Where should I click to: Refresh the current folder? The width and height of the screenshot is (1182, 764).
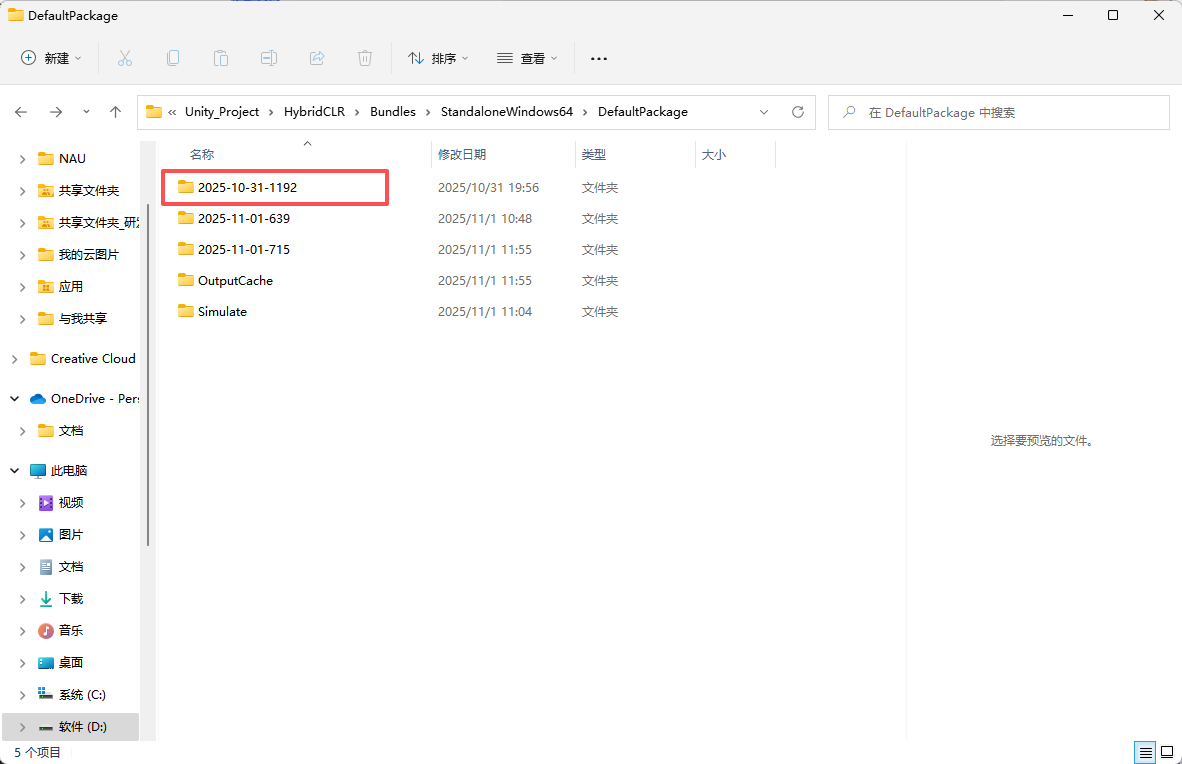coord(798,112)
